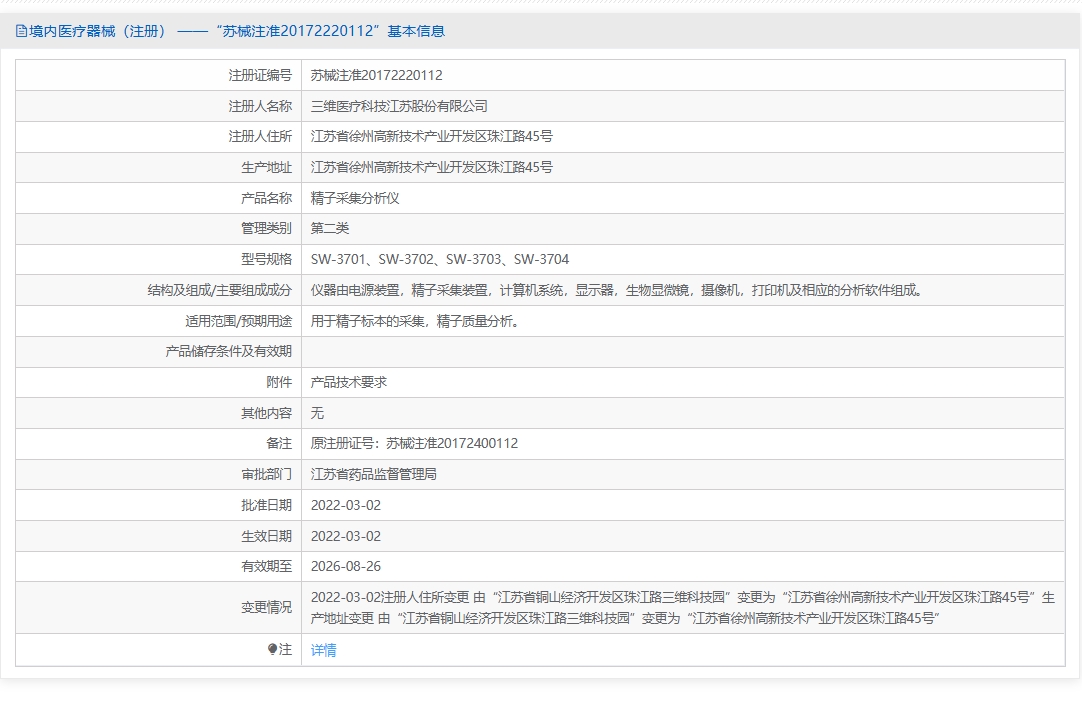
Task: Select the date in the 批准日期 row
Action: pos(346,505)
